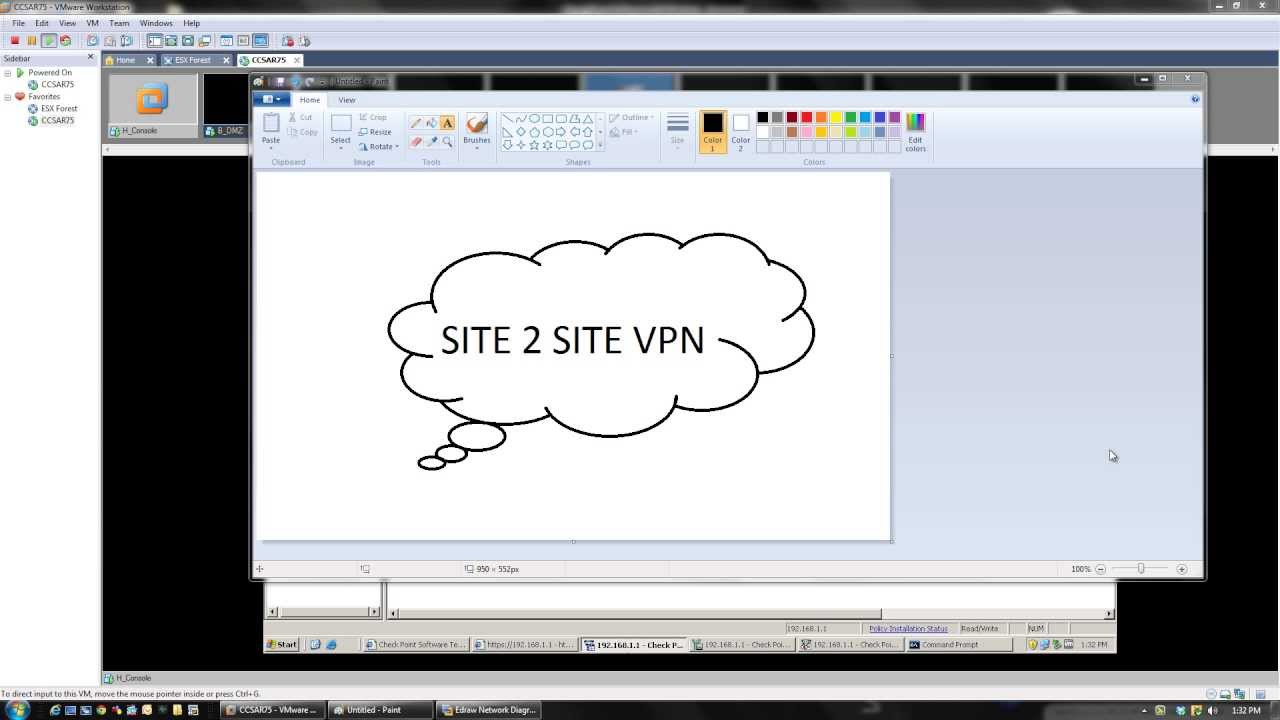Open the Home tab in Paint ribbon
1280x720 pixels.
[310, 100]
